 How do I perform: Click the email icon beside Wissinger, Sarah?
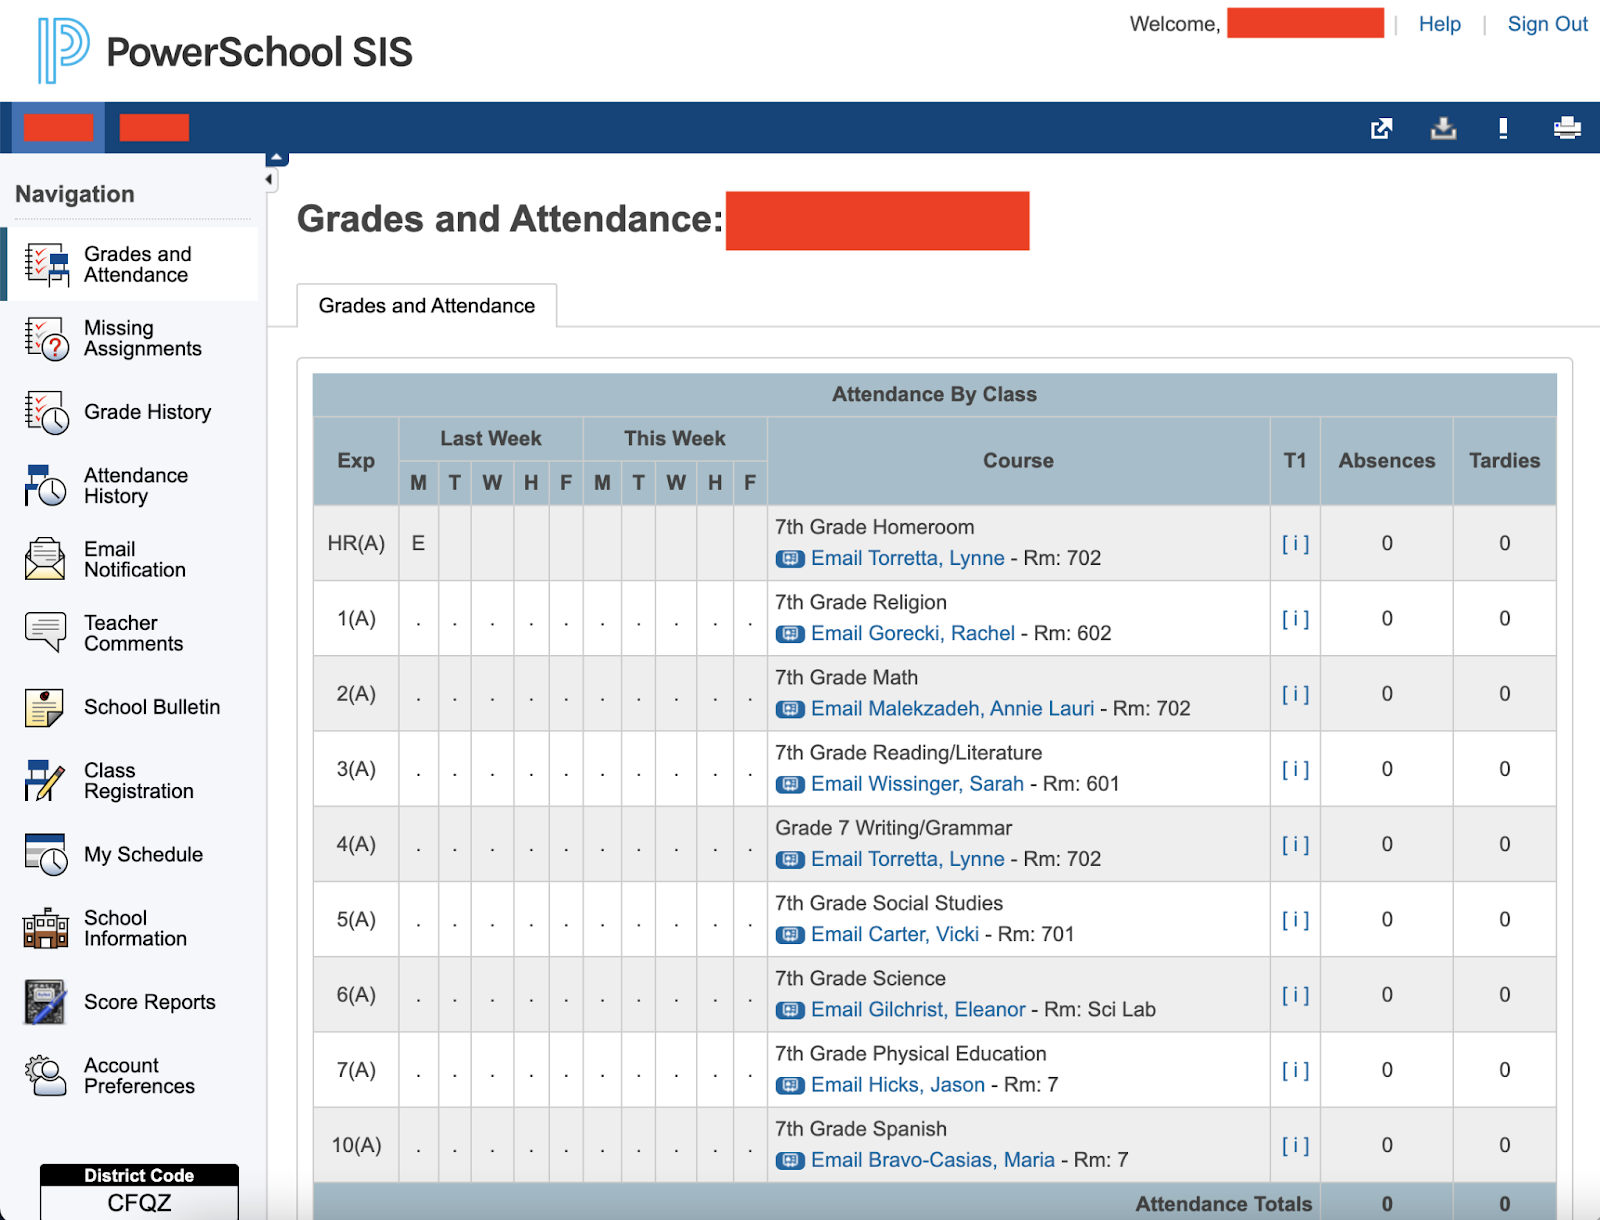tap(790, 785)
